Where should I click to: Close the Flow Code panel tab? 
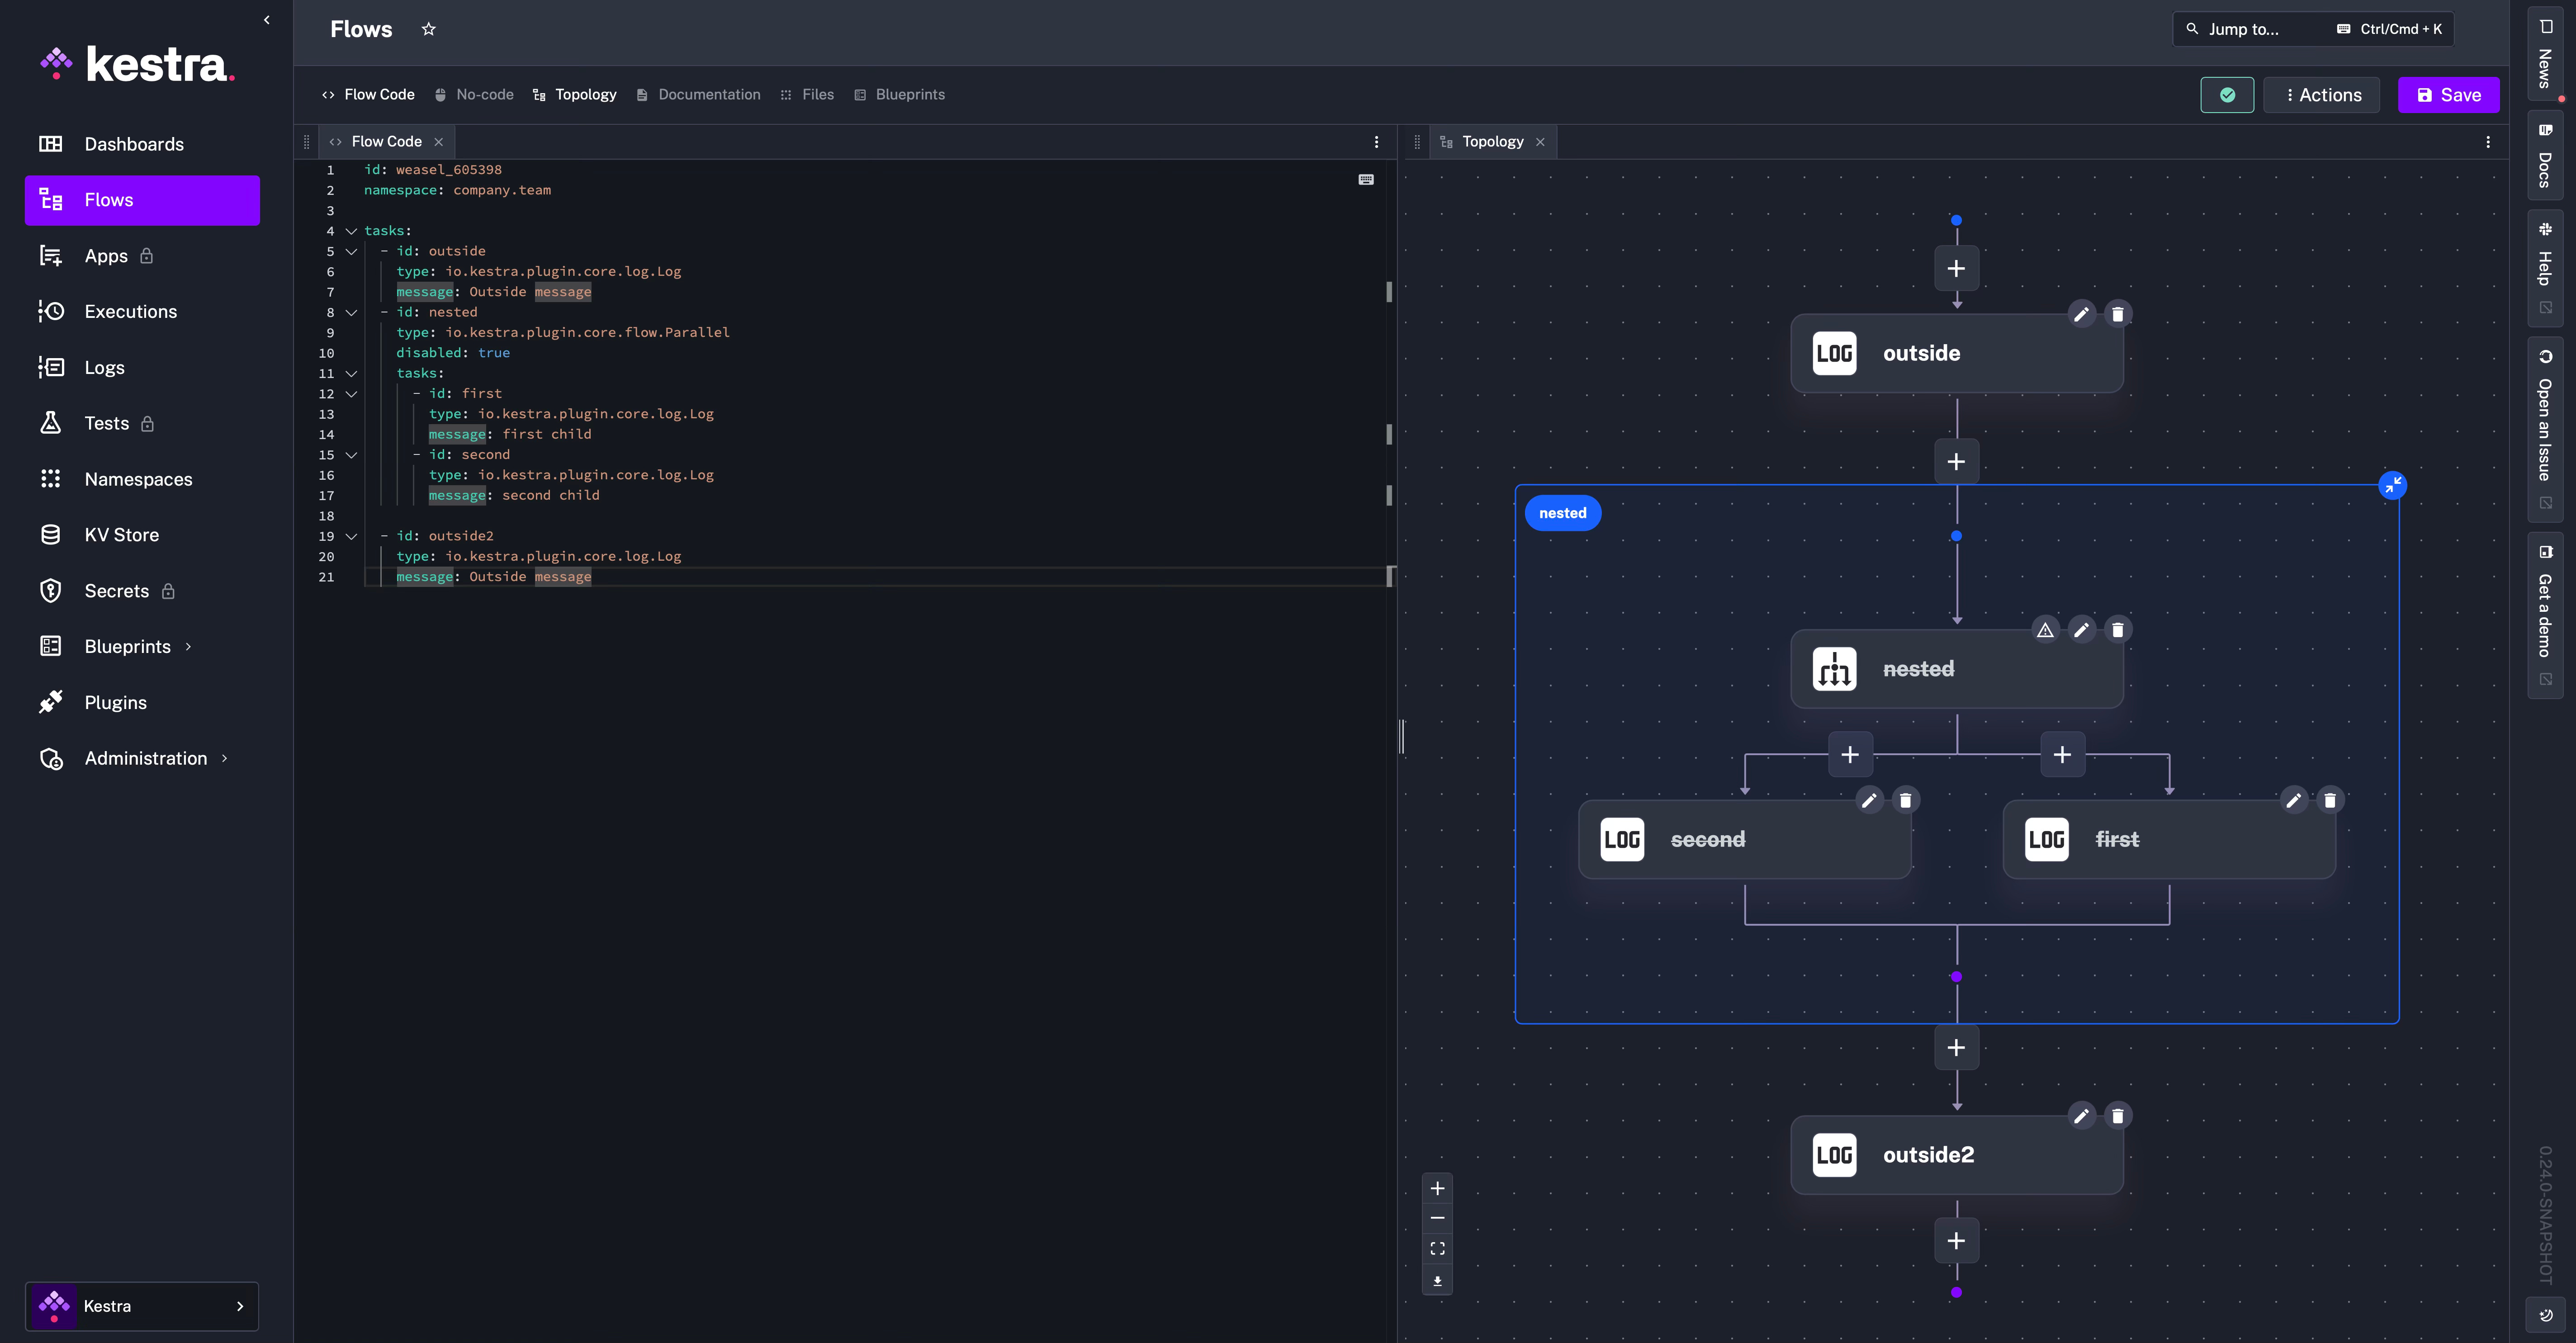click(x=438, y=142)
